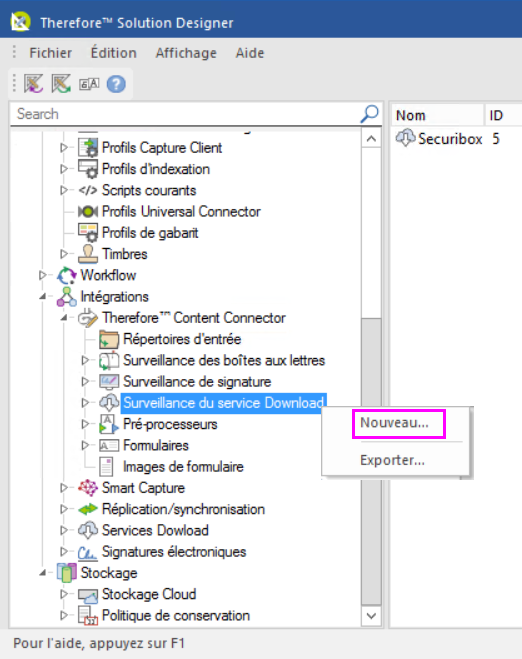Collapse the Intégrations node

point(43,297)
